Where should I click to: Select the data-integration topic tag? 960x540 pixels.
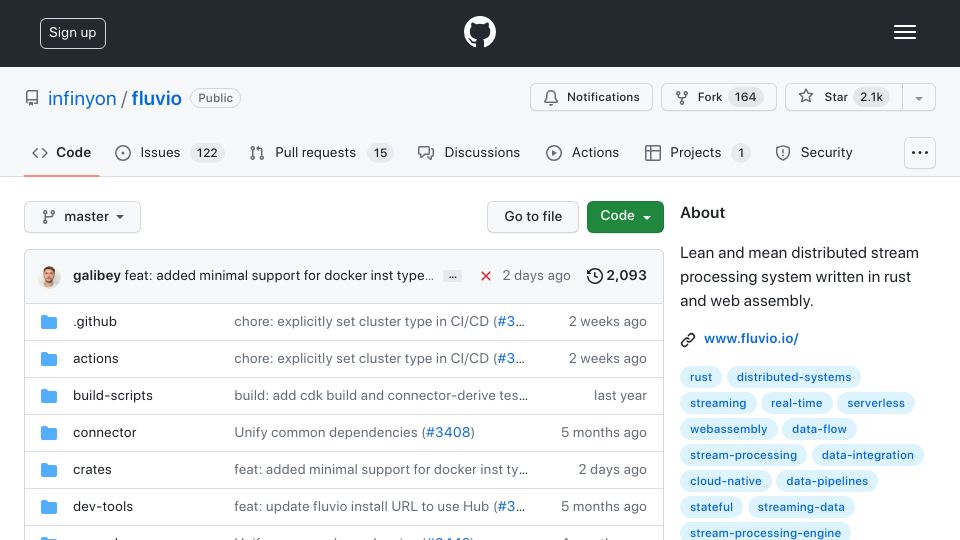coord(868,456)
